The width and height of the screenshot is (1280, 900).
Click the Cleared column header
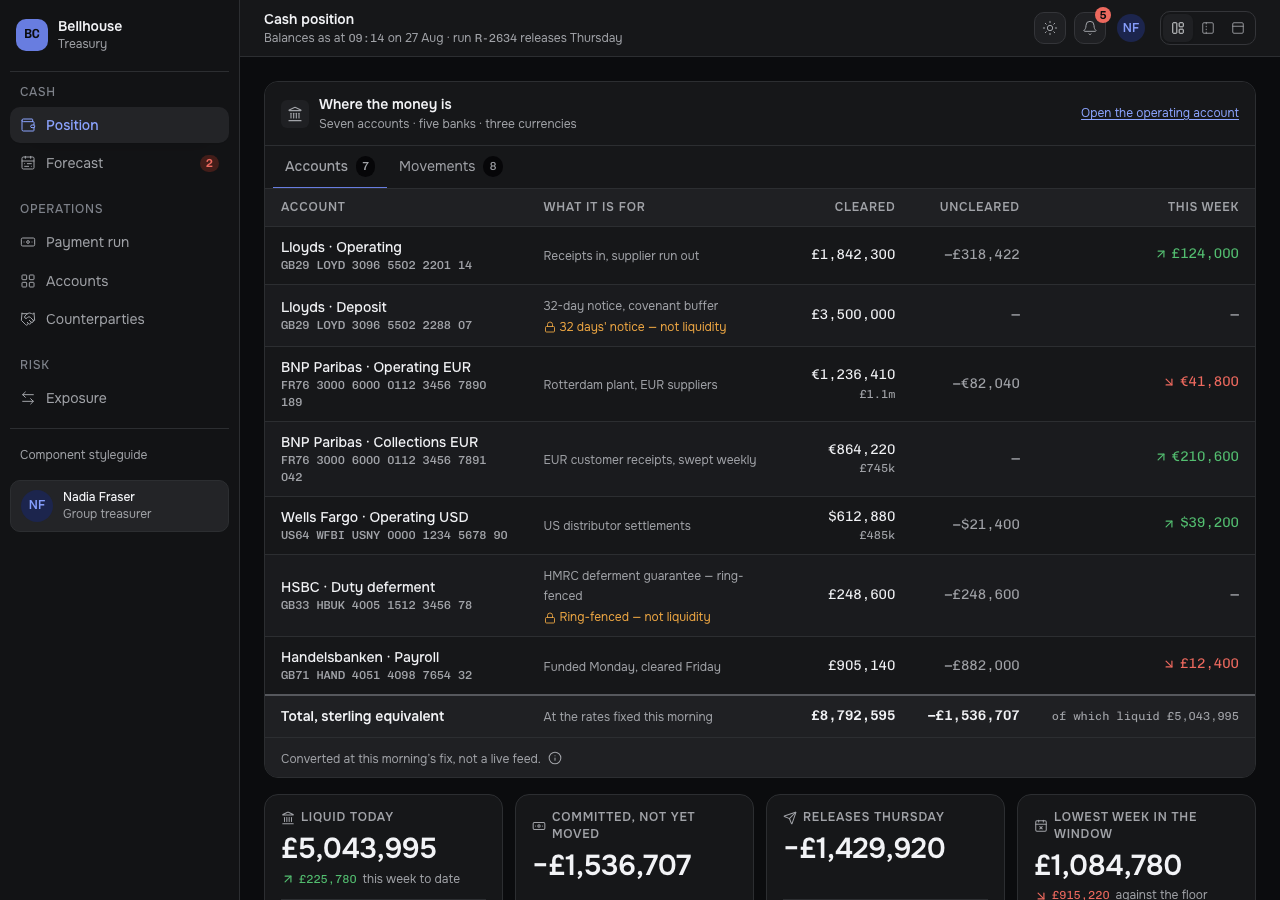click(x=865, y=207)
